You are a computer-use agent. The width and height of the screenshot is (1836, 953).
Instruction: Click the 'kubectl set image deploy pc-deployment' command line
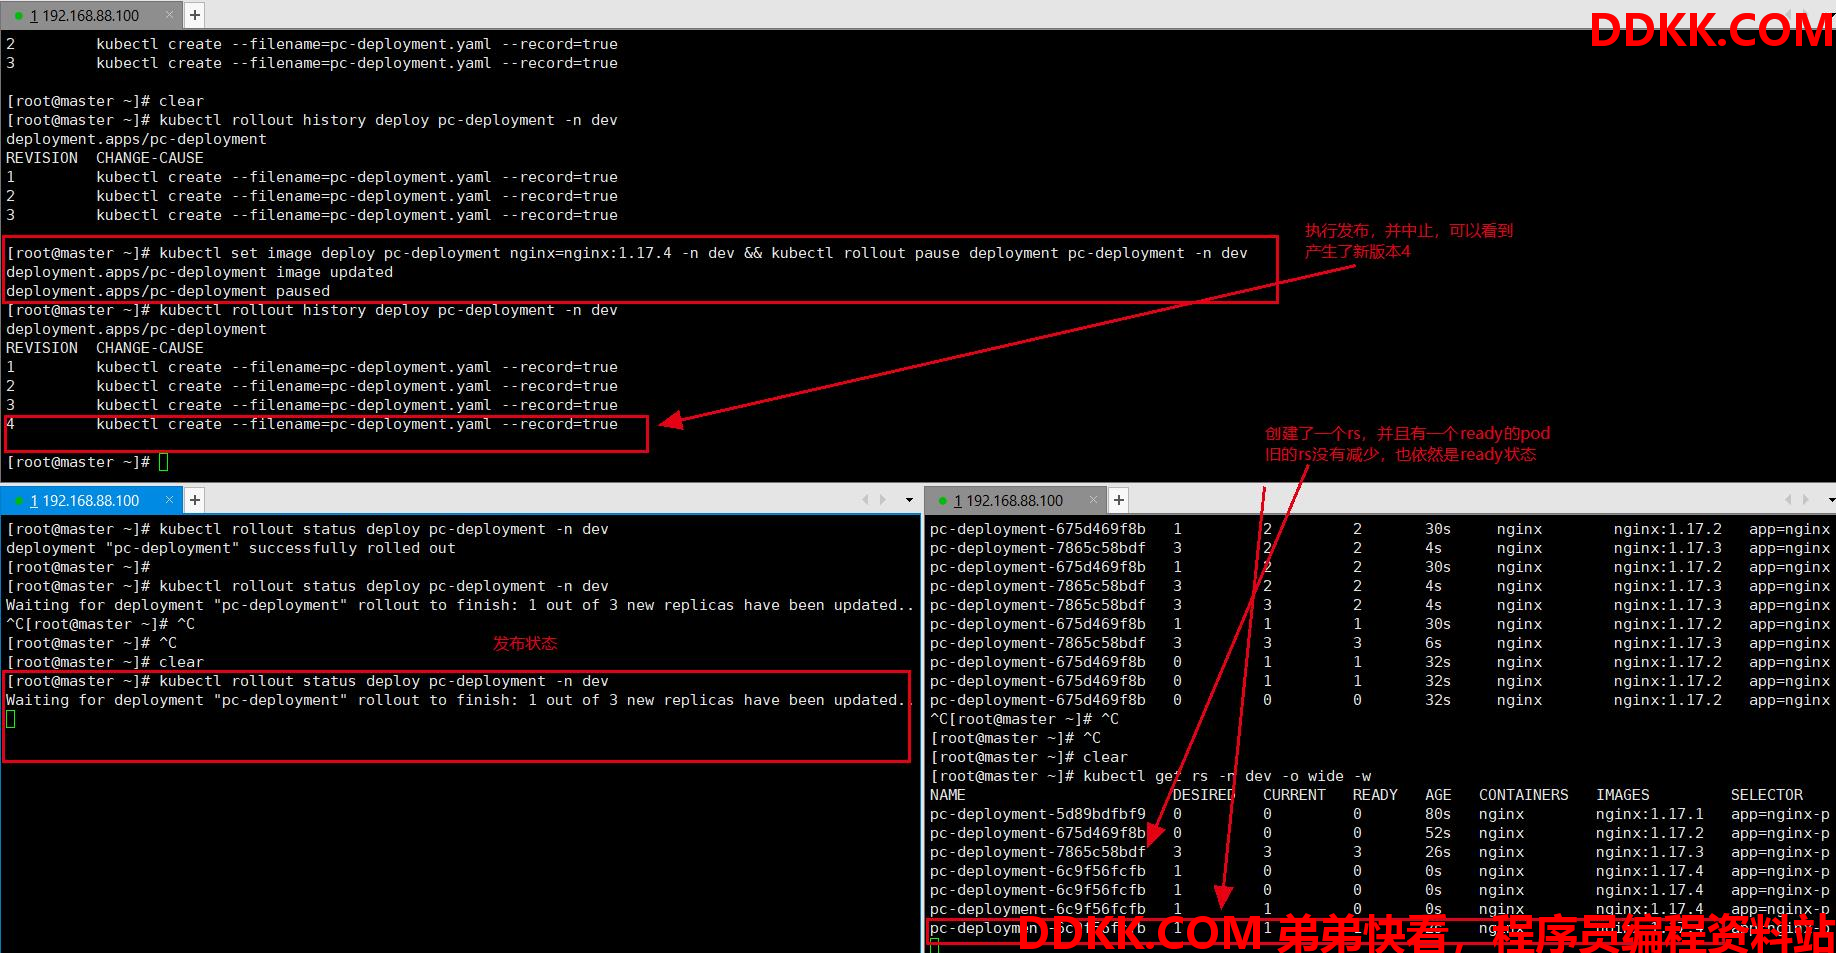pyautogui.click(x=627, y=253)
